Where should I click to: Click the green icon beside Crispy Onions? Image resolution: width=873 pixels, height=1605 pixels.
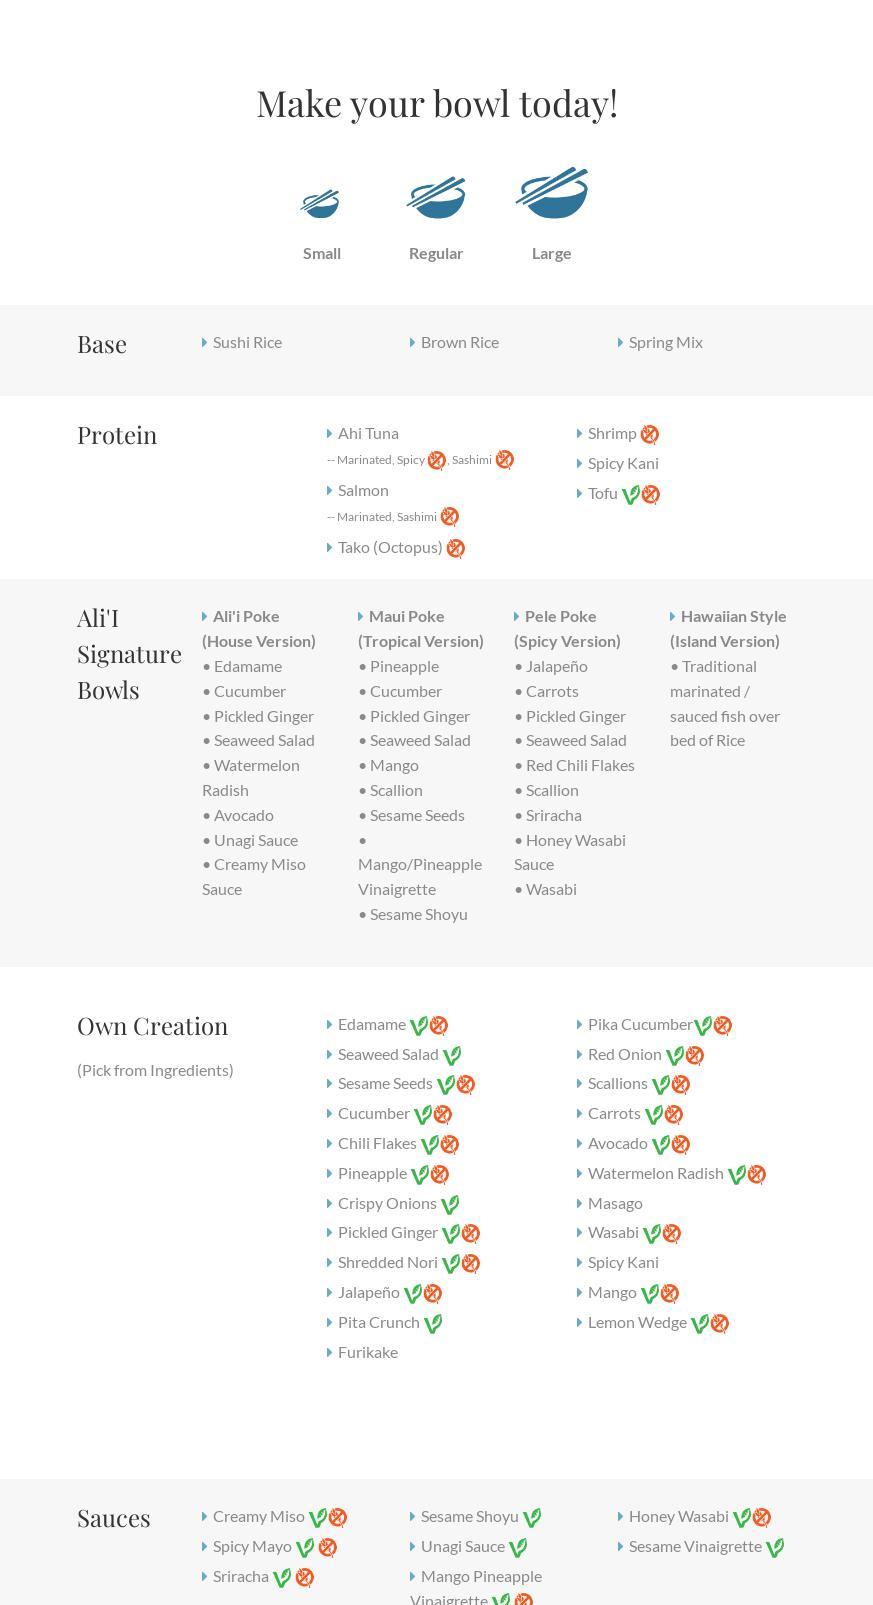click(x=450, y=1204)
